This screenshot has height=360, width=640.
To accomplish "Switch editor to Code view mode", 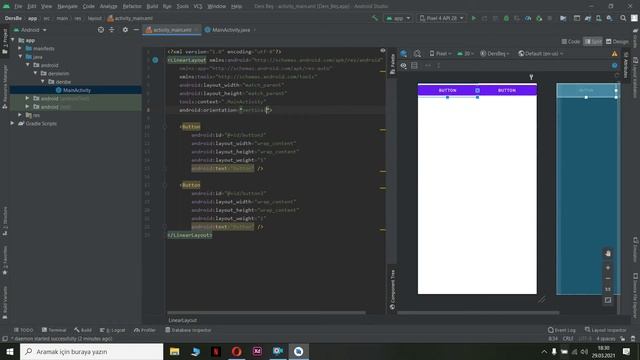I will tap(571, 42).
